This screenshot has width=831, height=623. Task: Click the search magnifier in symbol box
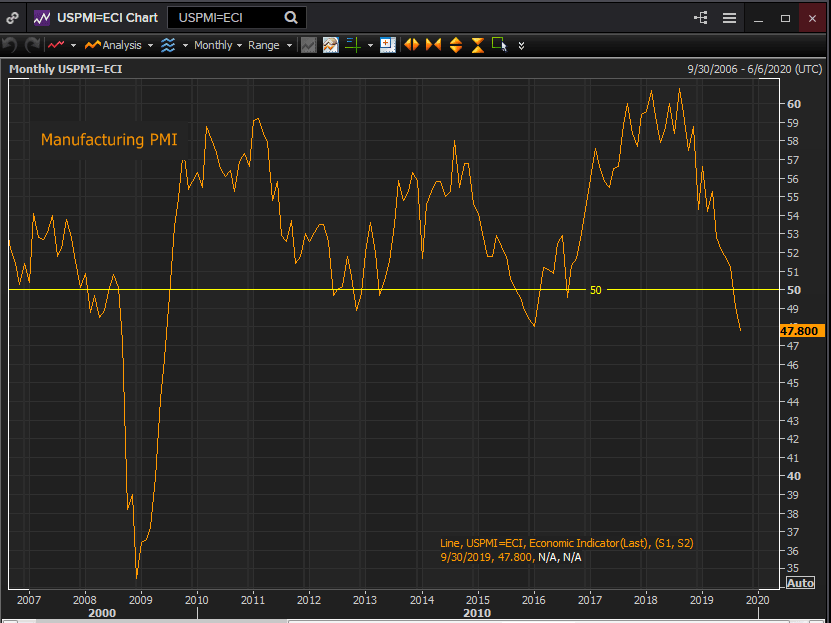pyautogui.click(x=291, y=18)
